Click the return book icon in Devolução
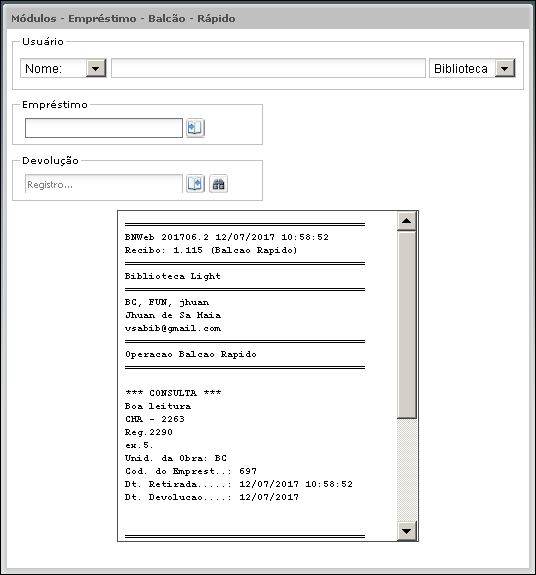This screenshot has height=575, width=536. pyautogui.click(x=195, y=184)
